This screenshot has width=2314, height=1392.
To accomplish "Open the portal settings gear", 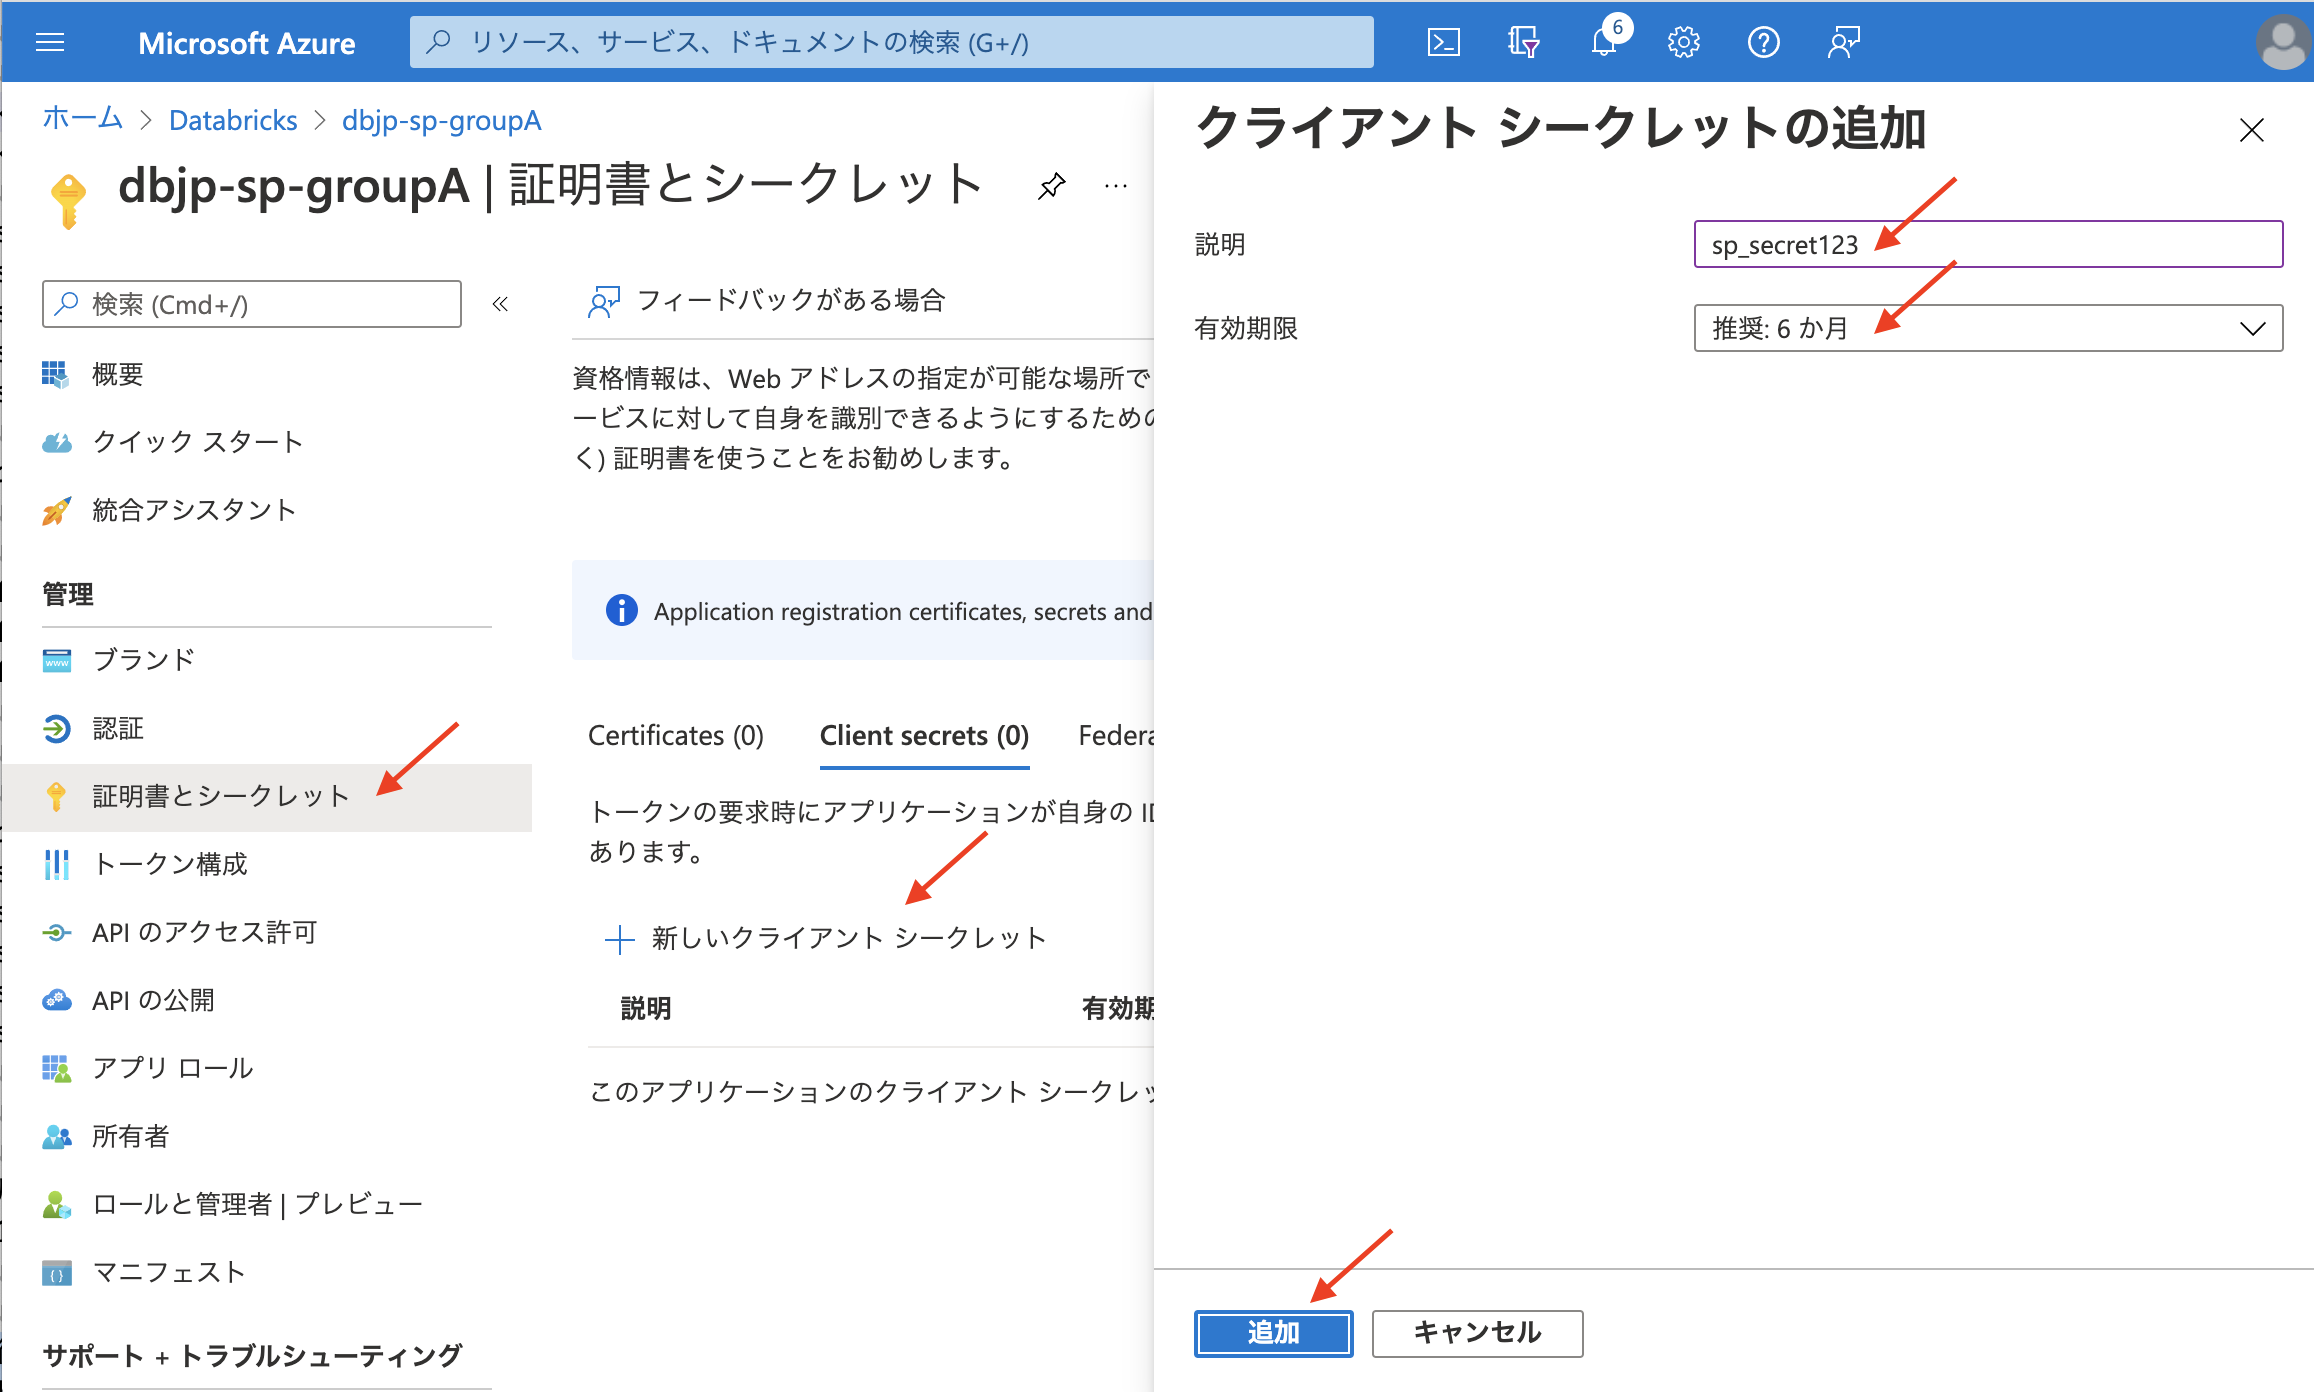I will tap(1683, 42).
